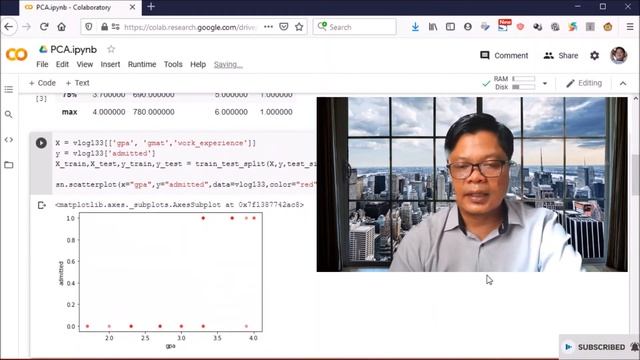640x360 pixels.
Task: Go to browser home page icon
Action: [62, 27]
